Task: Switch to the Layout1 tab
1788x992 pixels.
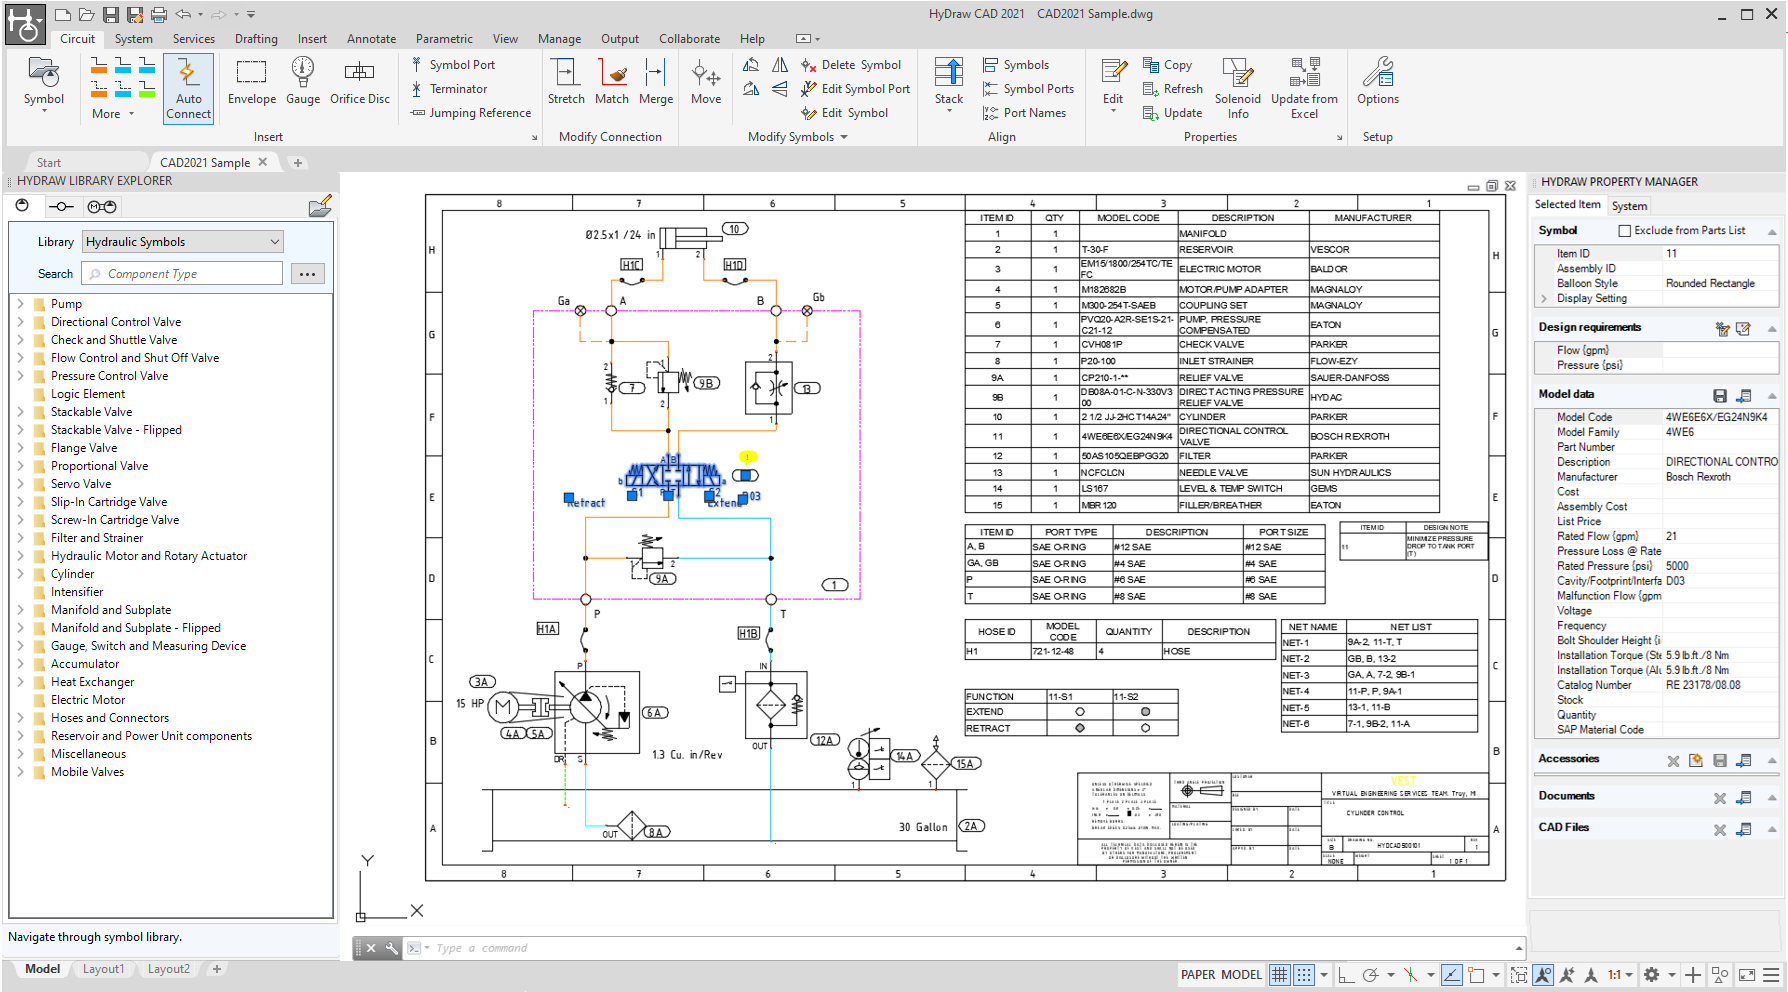Action: 103,969
